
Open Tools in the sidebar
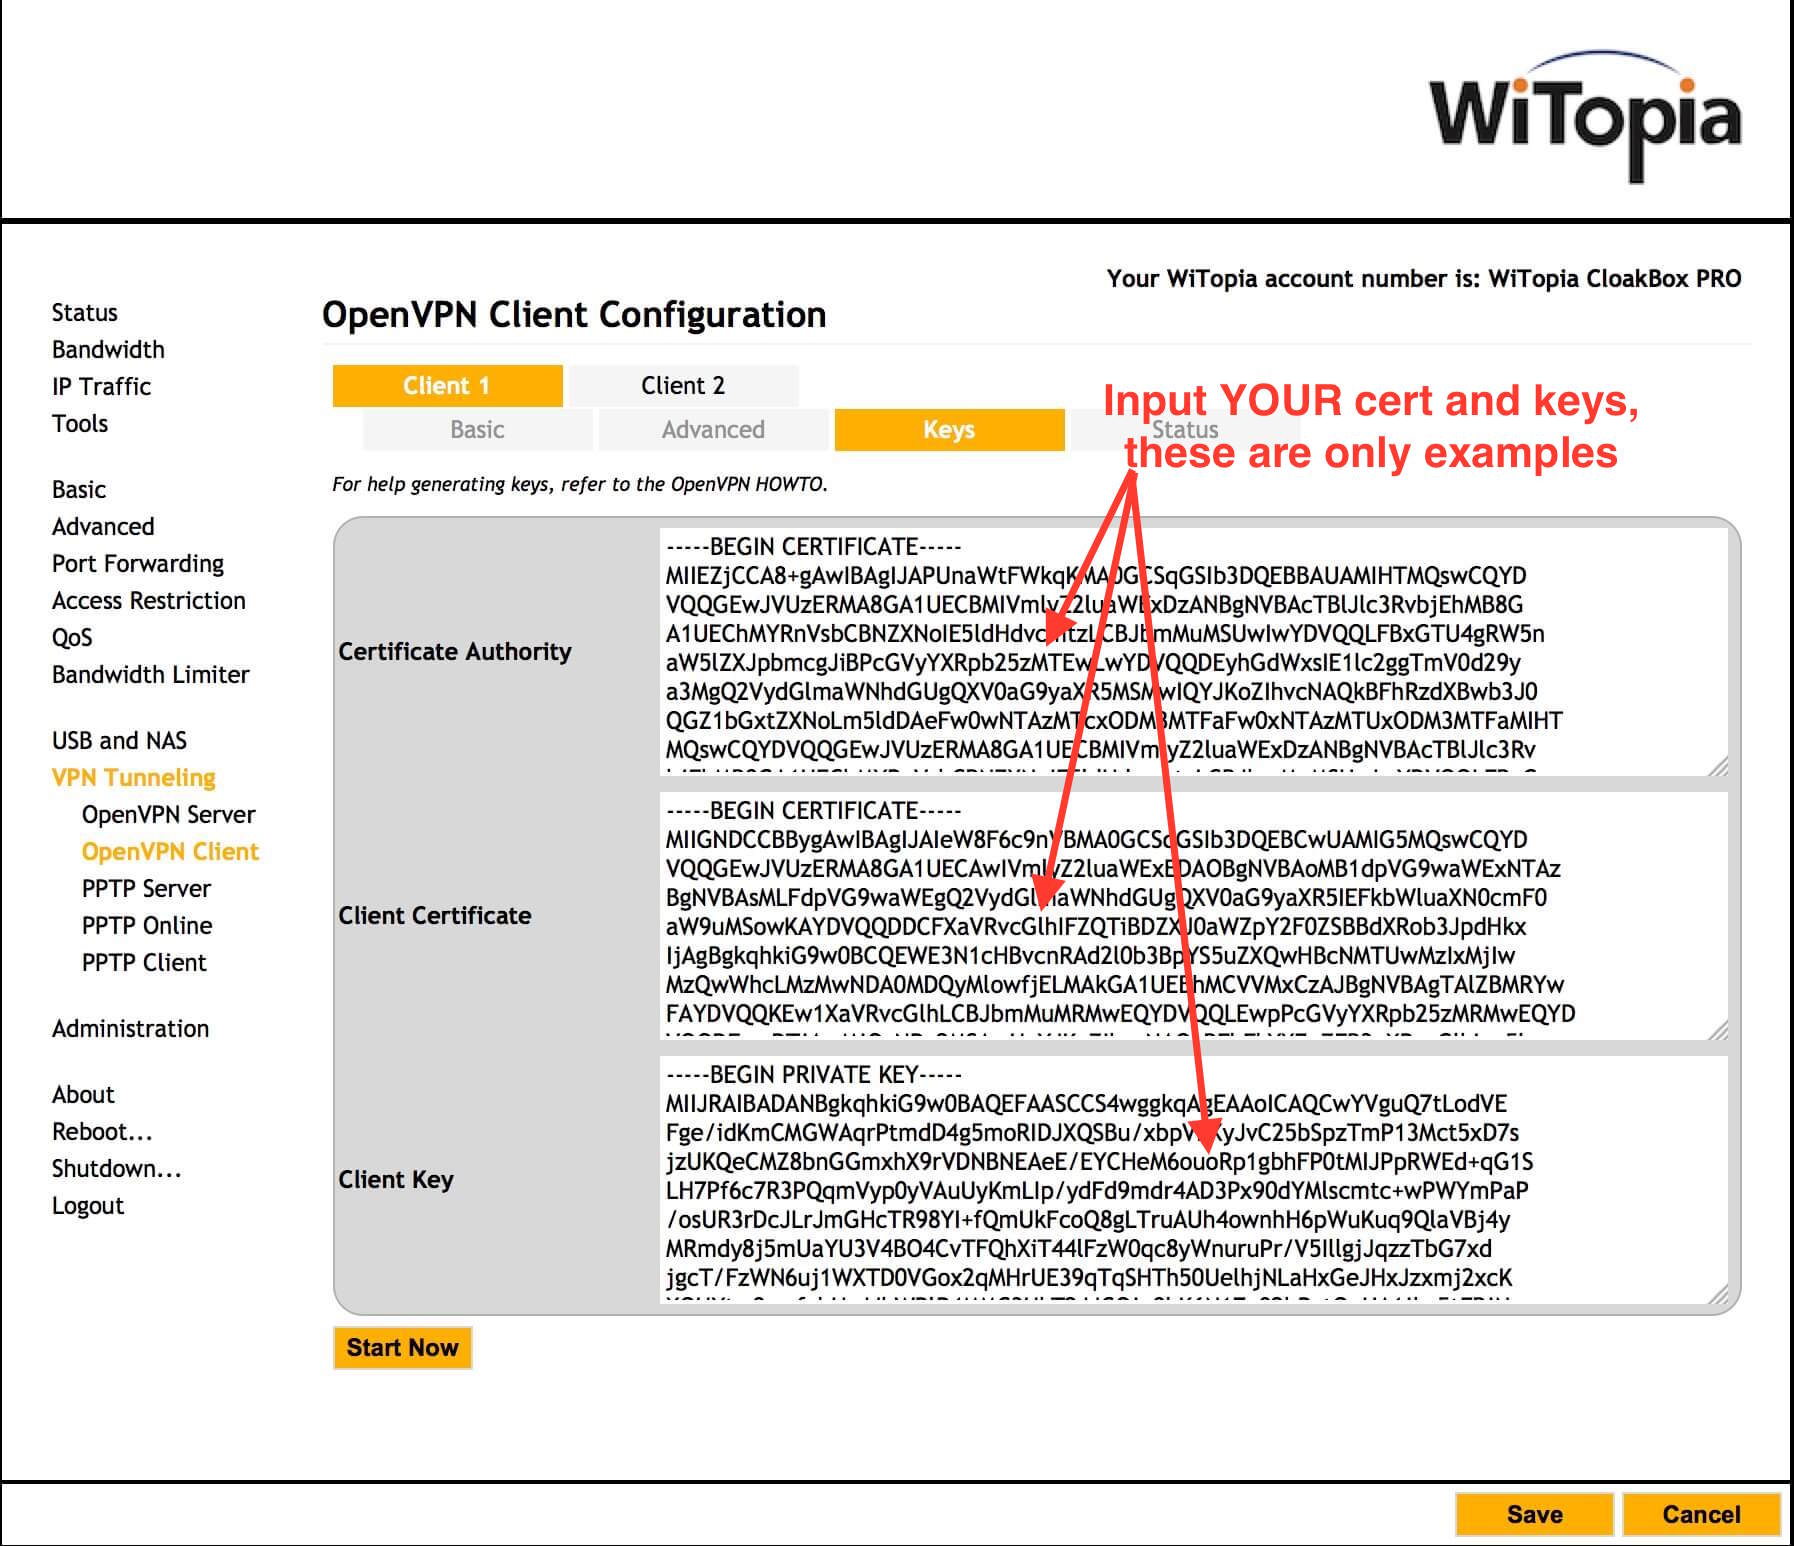click(80, 424)
